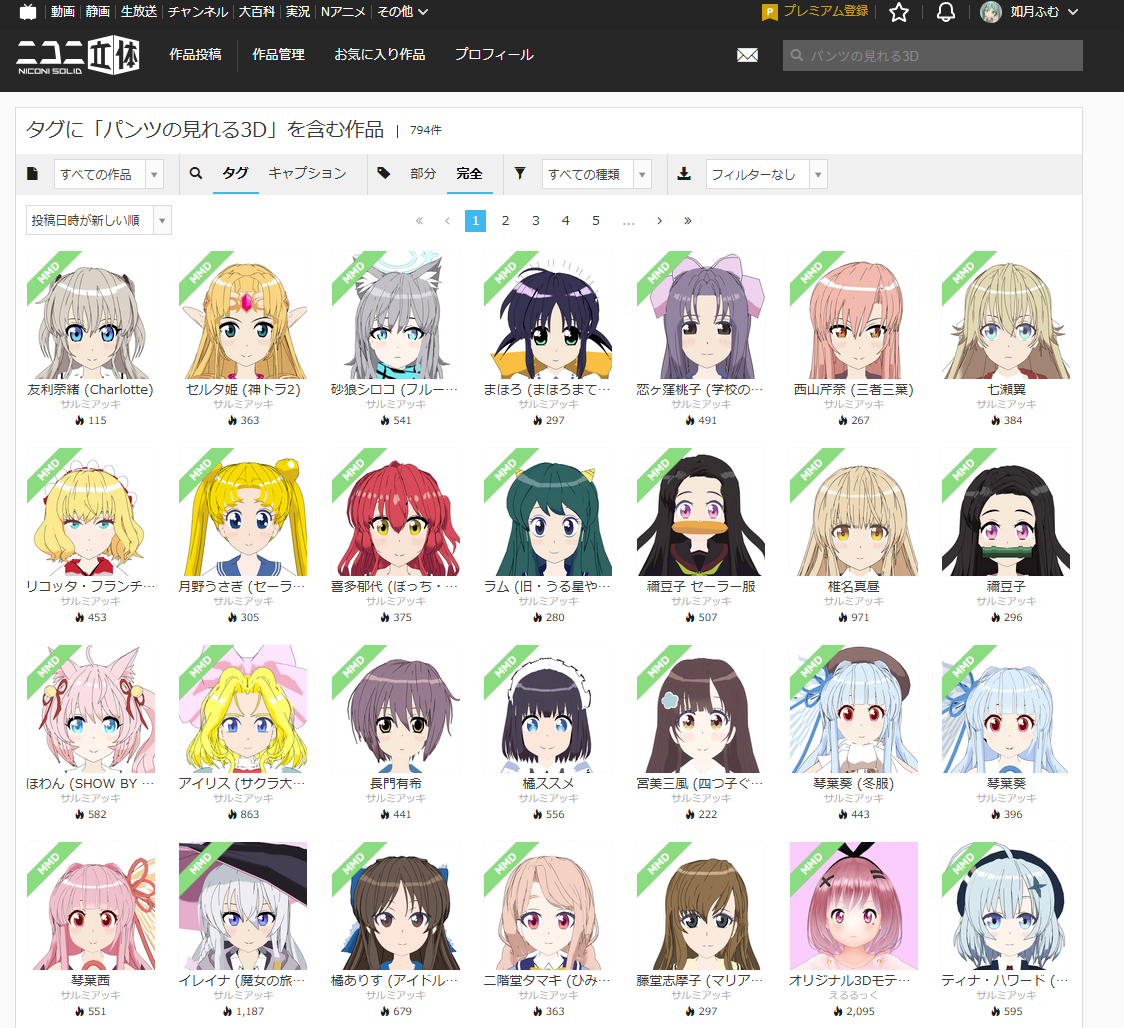The image size is (1124, 1028).
Task: Click 琴葉茜 title link
Action: click(90, 980)
